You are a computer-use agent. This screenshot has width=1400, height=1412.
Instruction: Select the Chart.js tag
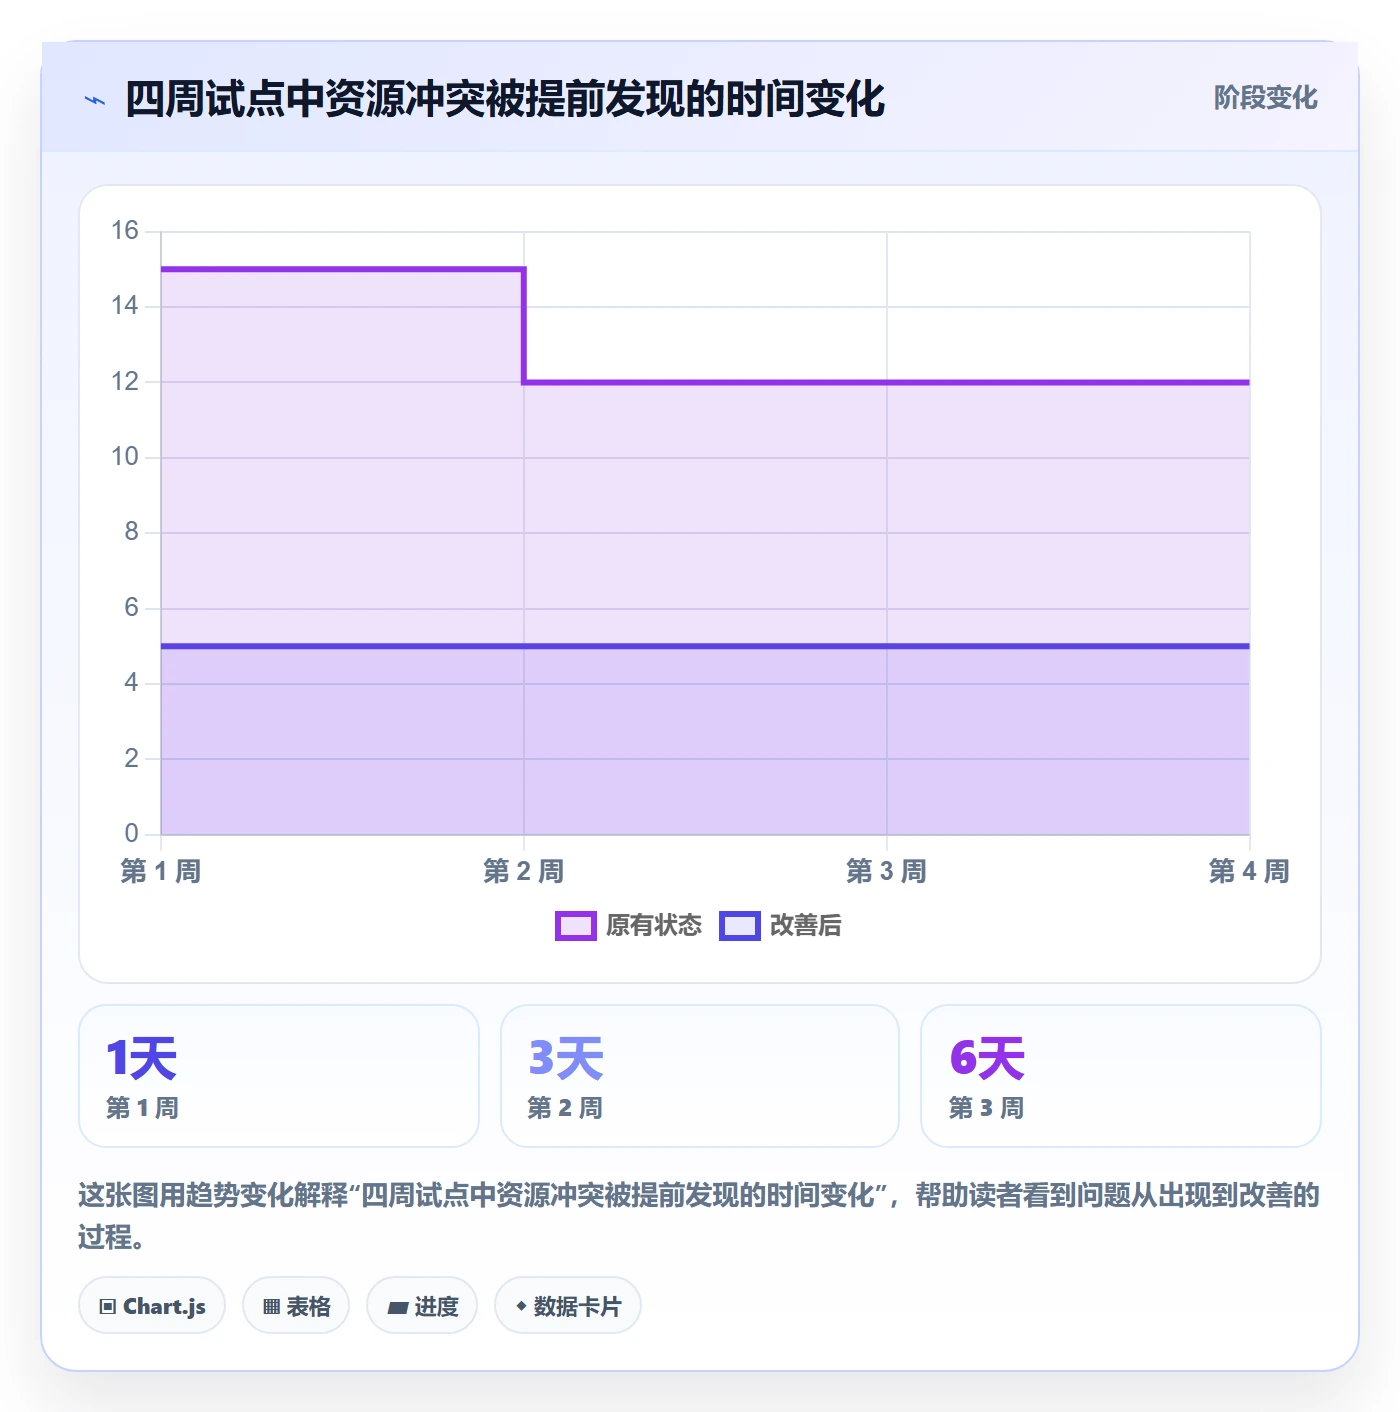click(x=152, y=1305)
